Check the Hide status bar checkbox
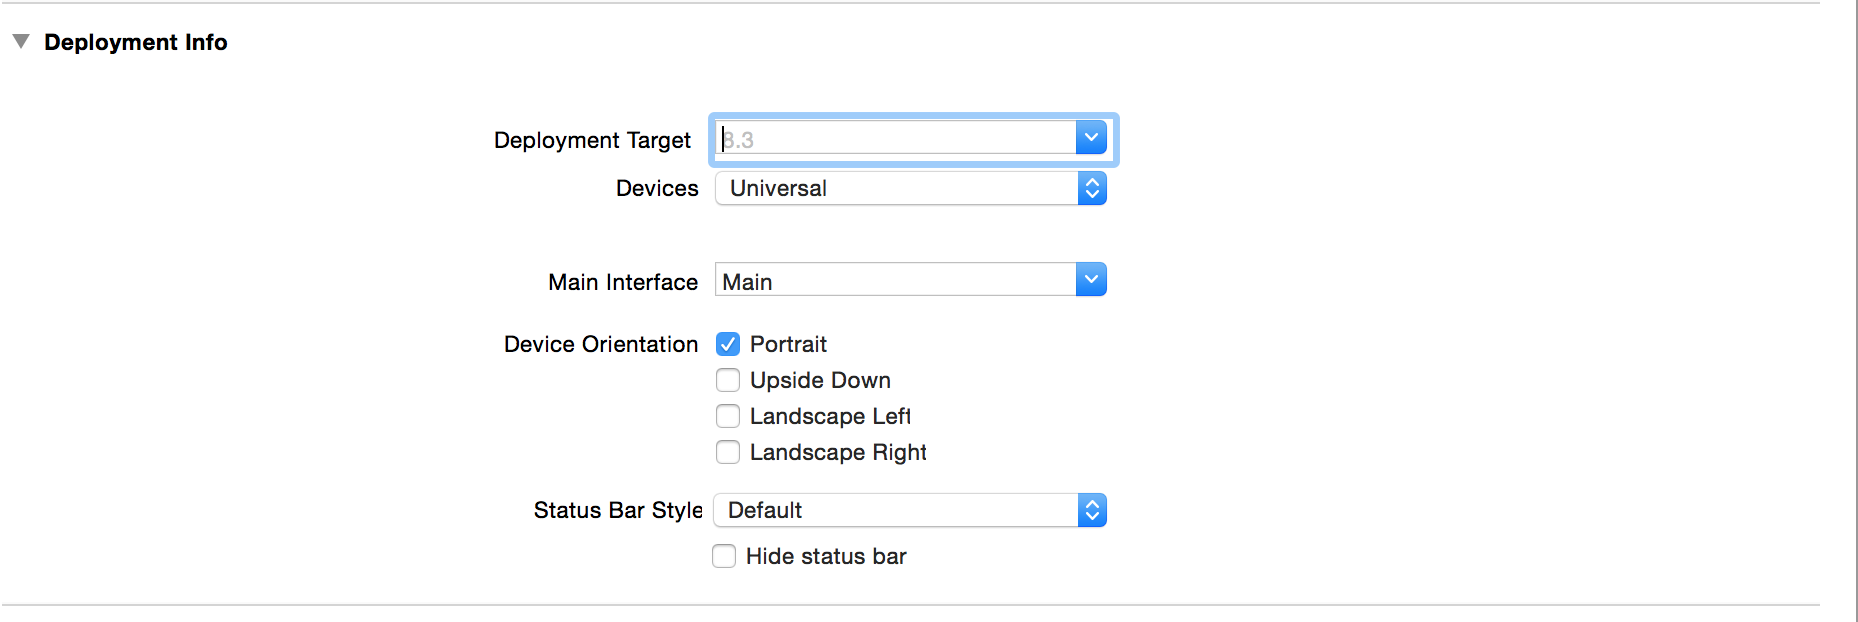The image size is (1858, 622). (x=724, y=556)
